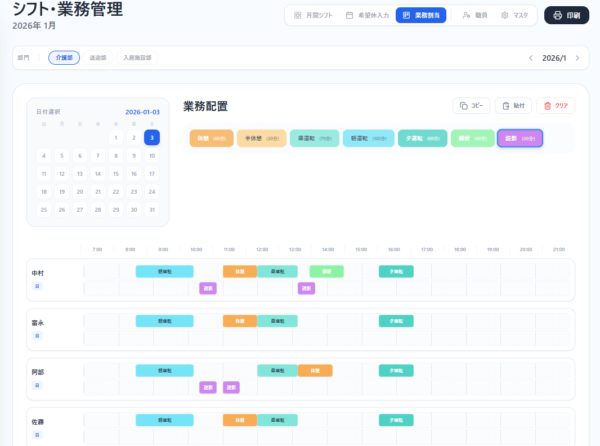Click 阿部's orange 休憩 schedule block
This screenshot has height=446, width=600.
click(315, 370)
